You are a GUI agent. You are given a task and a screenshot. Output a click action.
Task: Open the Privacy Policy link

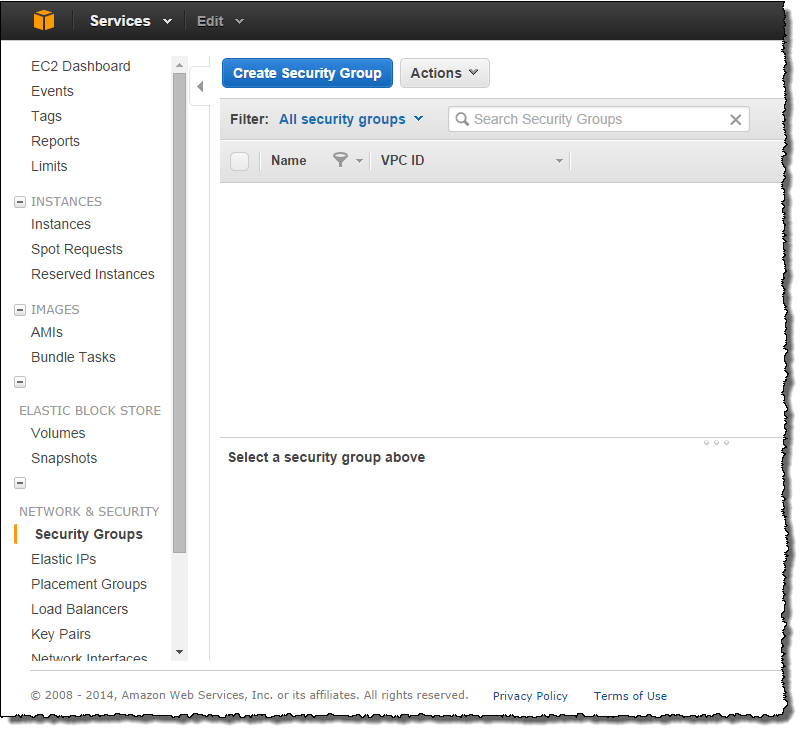pyautogui.click(x=530, y=696)
